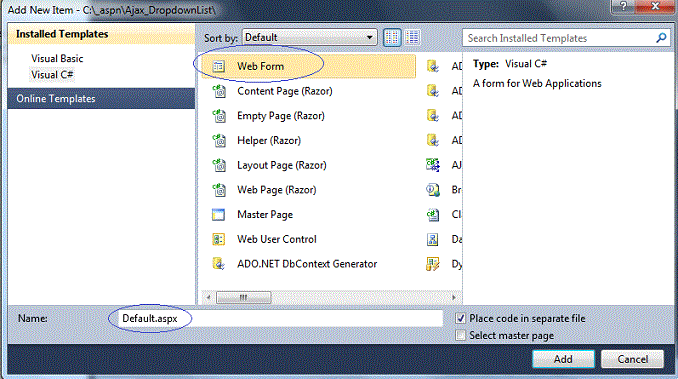Click the second-column icon beside Web User Control
Screen dimensions: 678x379
[433, 239]
